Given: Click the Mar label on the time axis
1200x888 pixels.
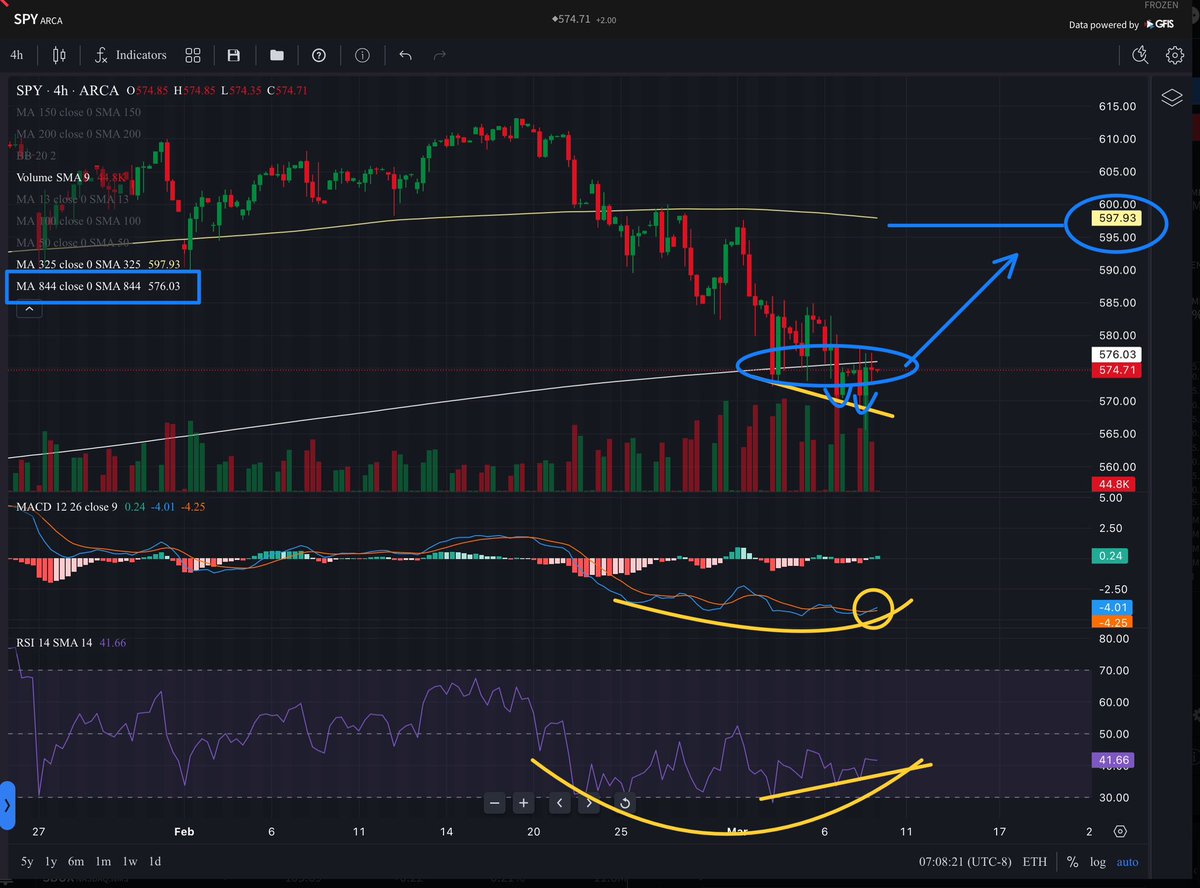Looking at the screenshot, I should point(737,832).
